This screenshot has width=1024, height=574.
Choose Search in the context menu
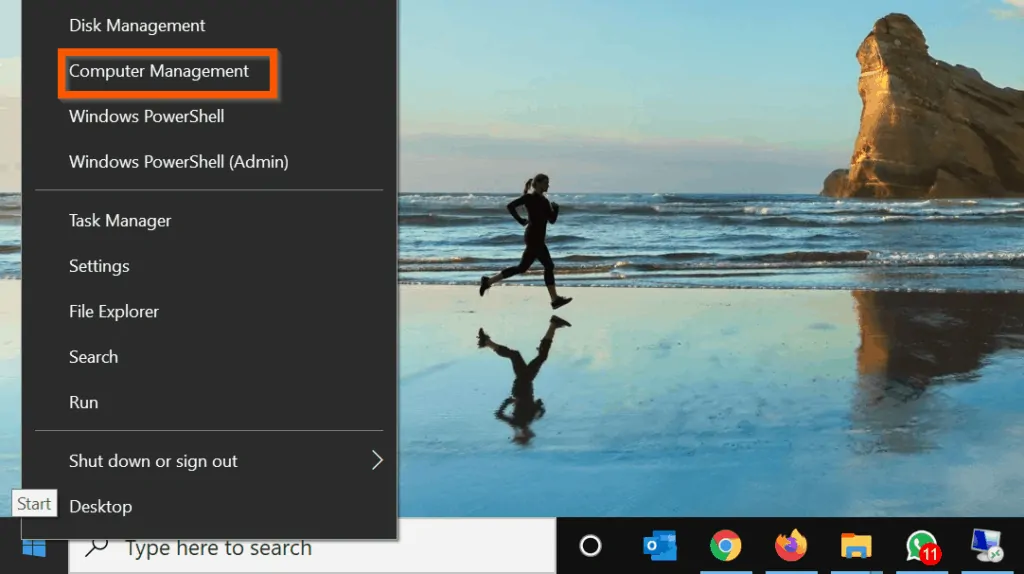209,357
